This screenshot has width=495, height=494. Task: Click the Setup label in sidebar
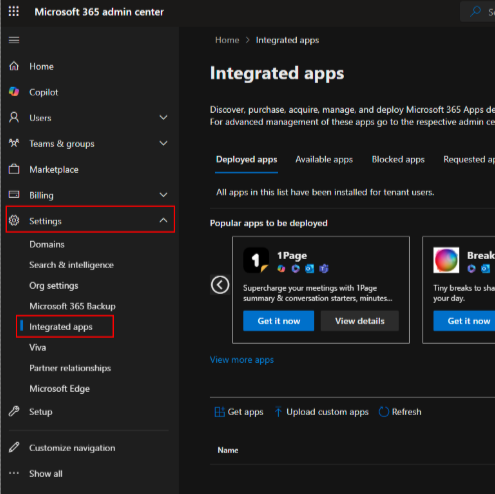click(x=41, y=412)
